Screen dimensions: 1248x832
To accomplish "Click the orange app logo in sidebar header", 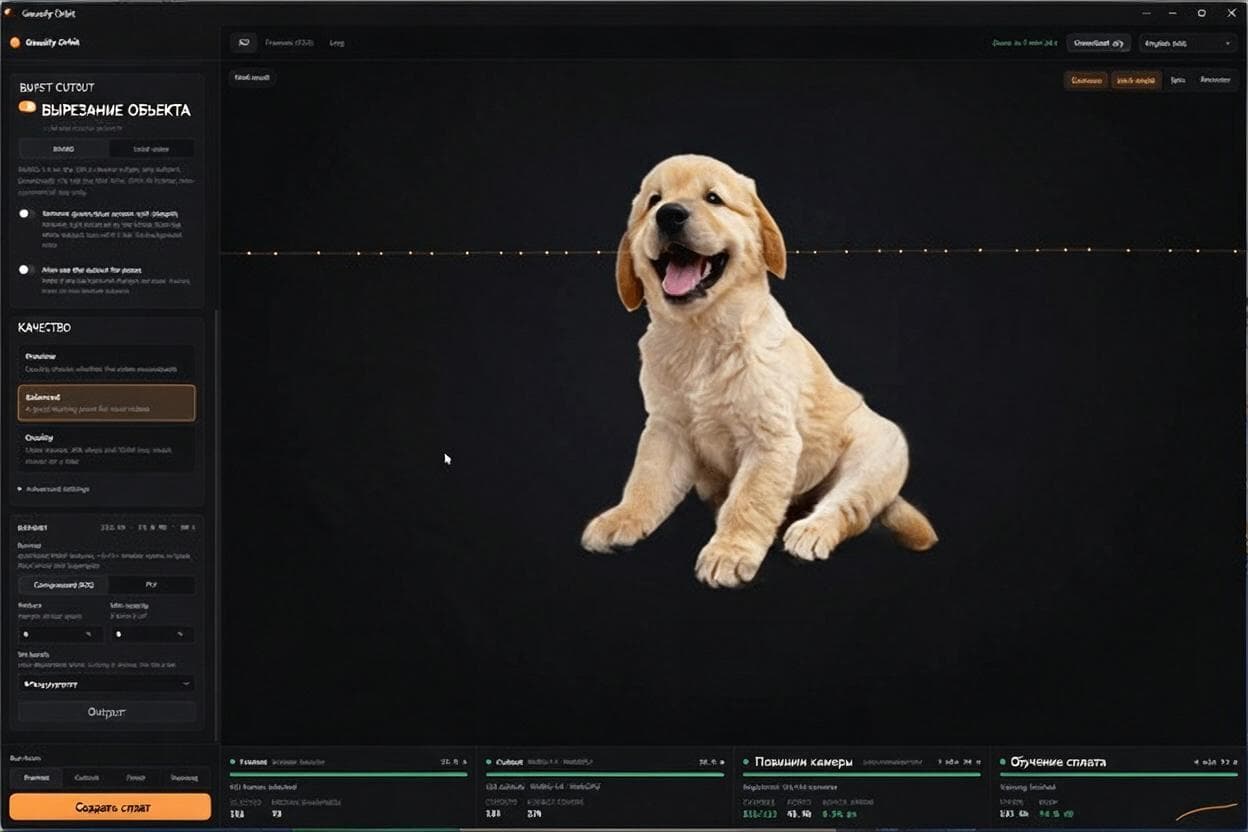I will click(x=15, y=43).
